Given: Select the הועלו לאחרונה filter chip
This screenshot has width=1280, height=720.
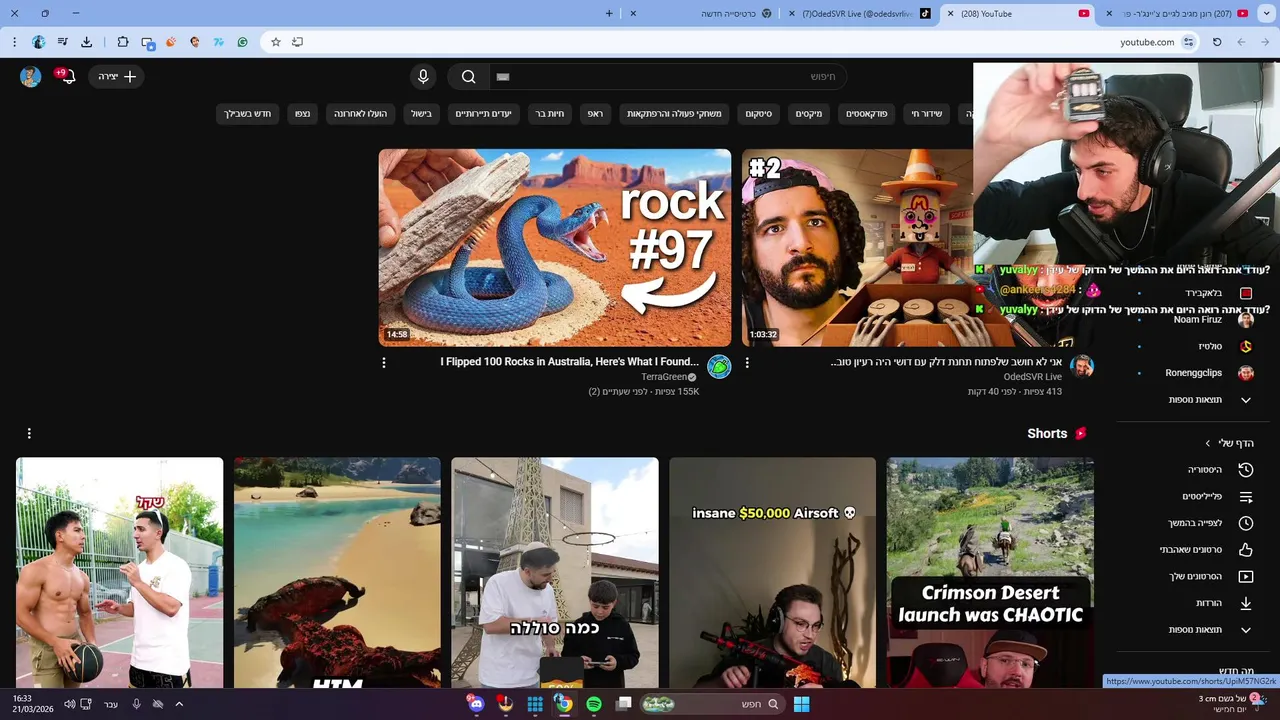Looking at the screenshot, I should 361,114.
